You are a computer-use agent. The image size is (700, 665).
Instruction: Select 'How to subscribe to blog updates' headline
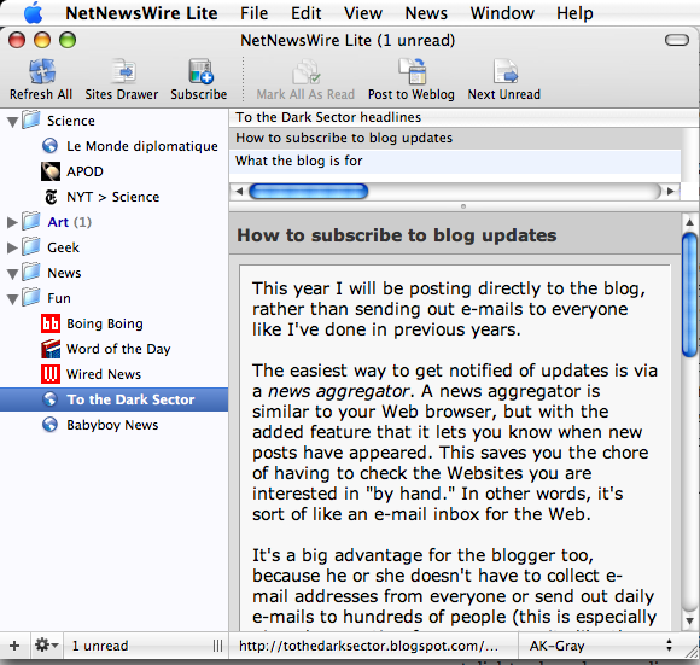(455, 138)
